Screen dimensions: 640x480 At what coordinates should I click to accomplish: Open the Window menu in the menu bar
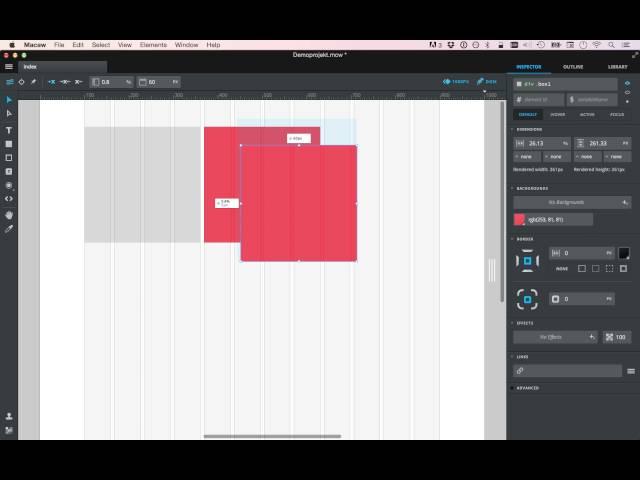point(186,45)
